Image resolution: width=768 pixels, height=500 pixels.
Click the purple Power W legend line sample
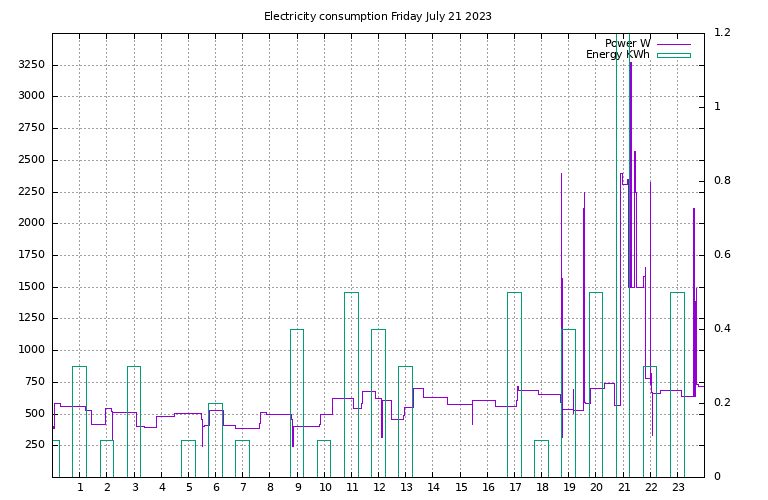coord(674,44)
